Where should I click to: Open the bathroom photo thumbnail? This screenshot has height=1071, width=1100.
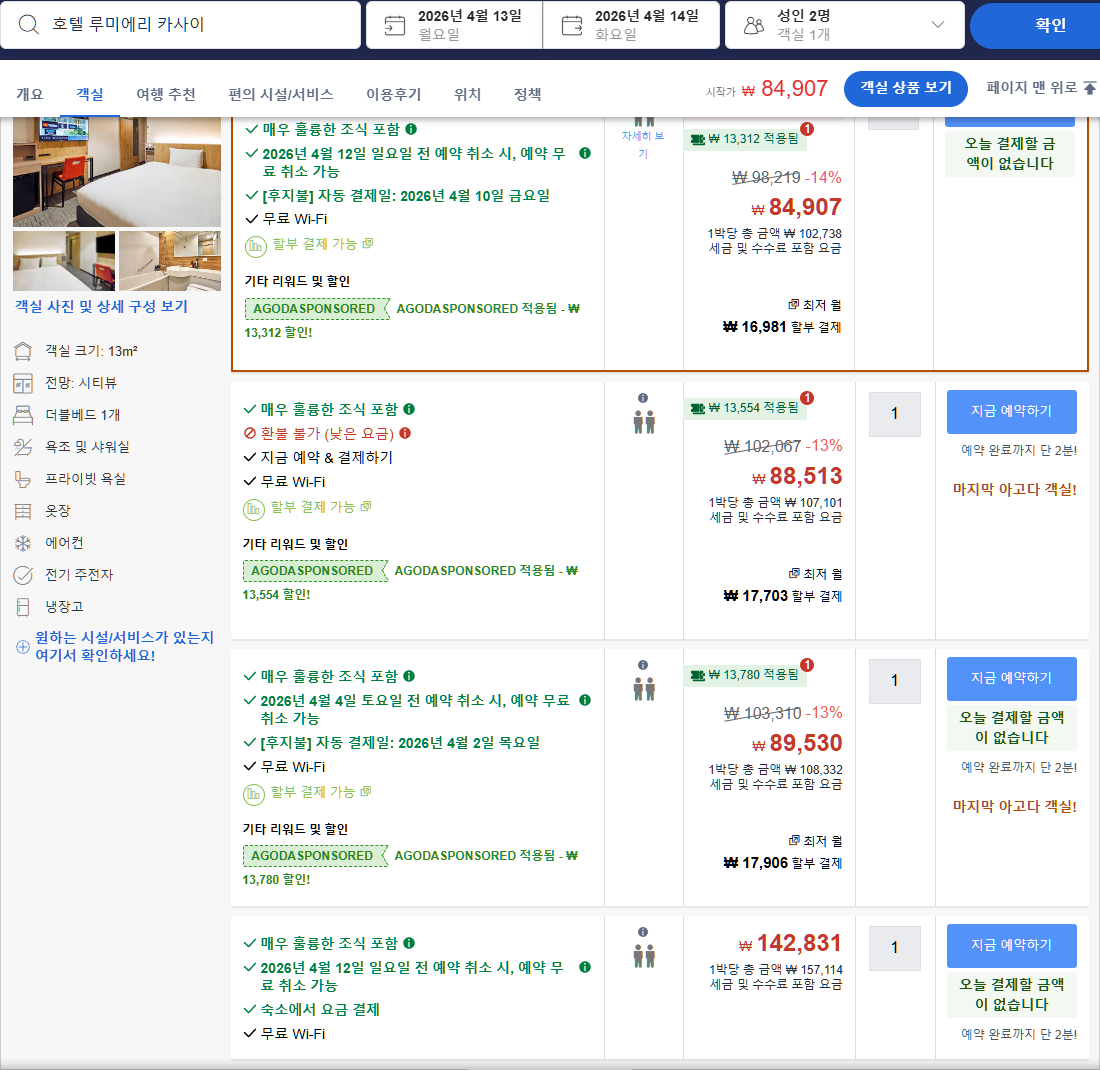(170, 261)
